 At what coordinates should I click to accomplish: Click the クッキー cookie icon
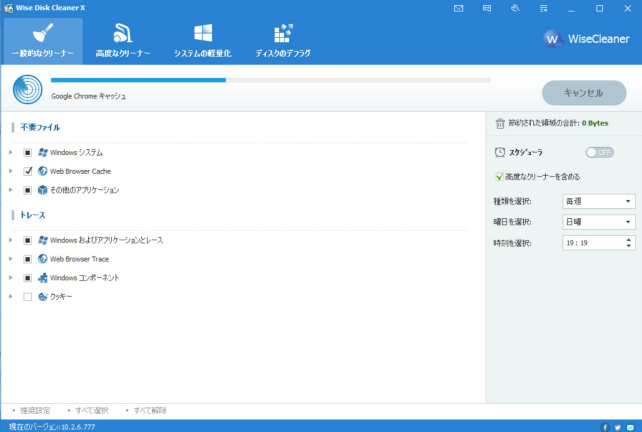[43, 296]
